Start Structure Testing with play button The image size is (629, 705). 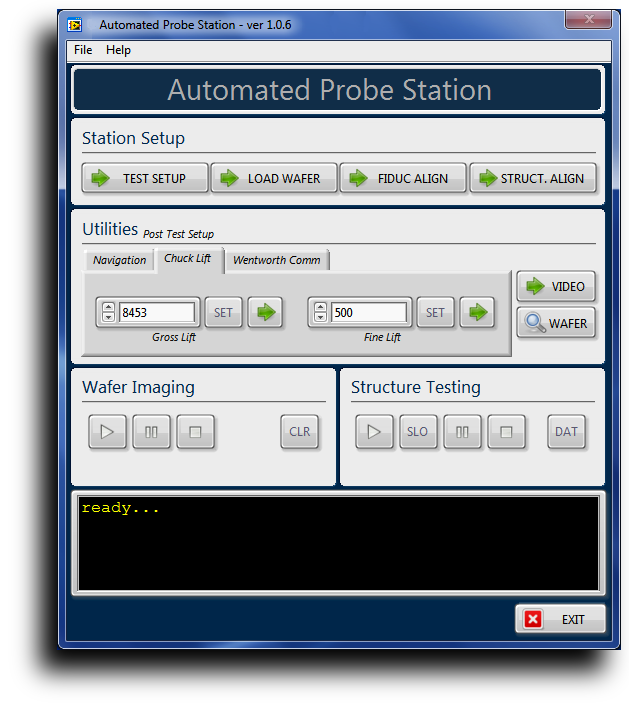pyautogui.click(x=374, y=432)
